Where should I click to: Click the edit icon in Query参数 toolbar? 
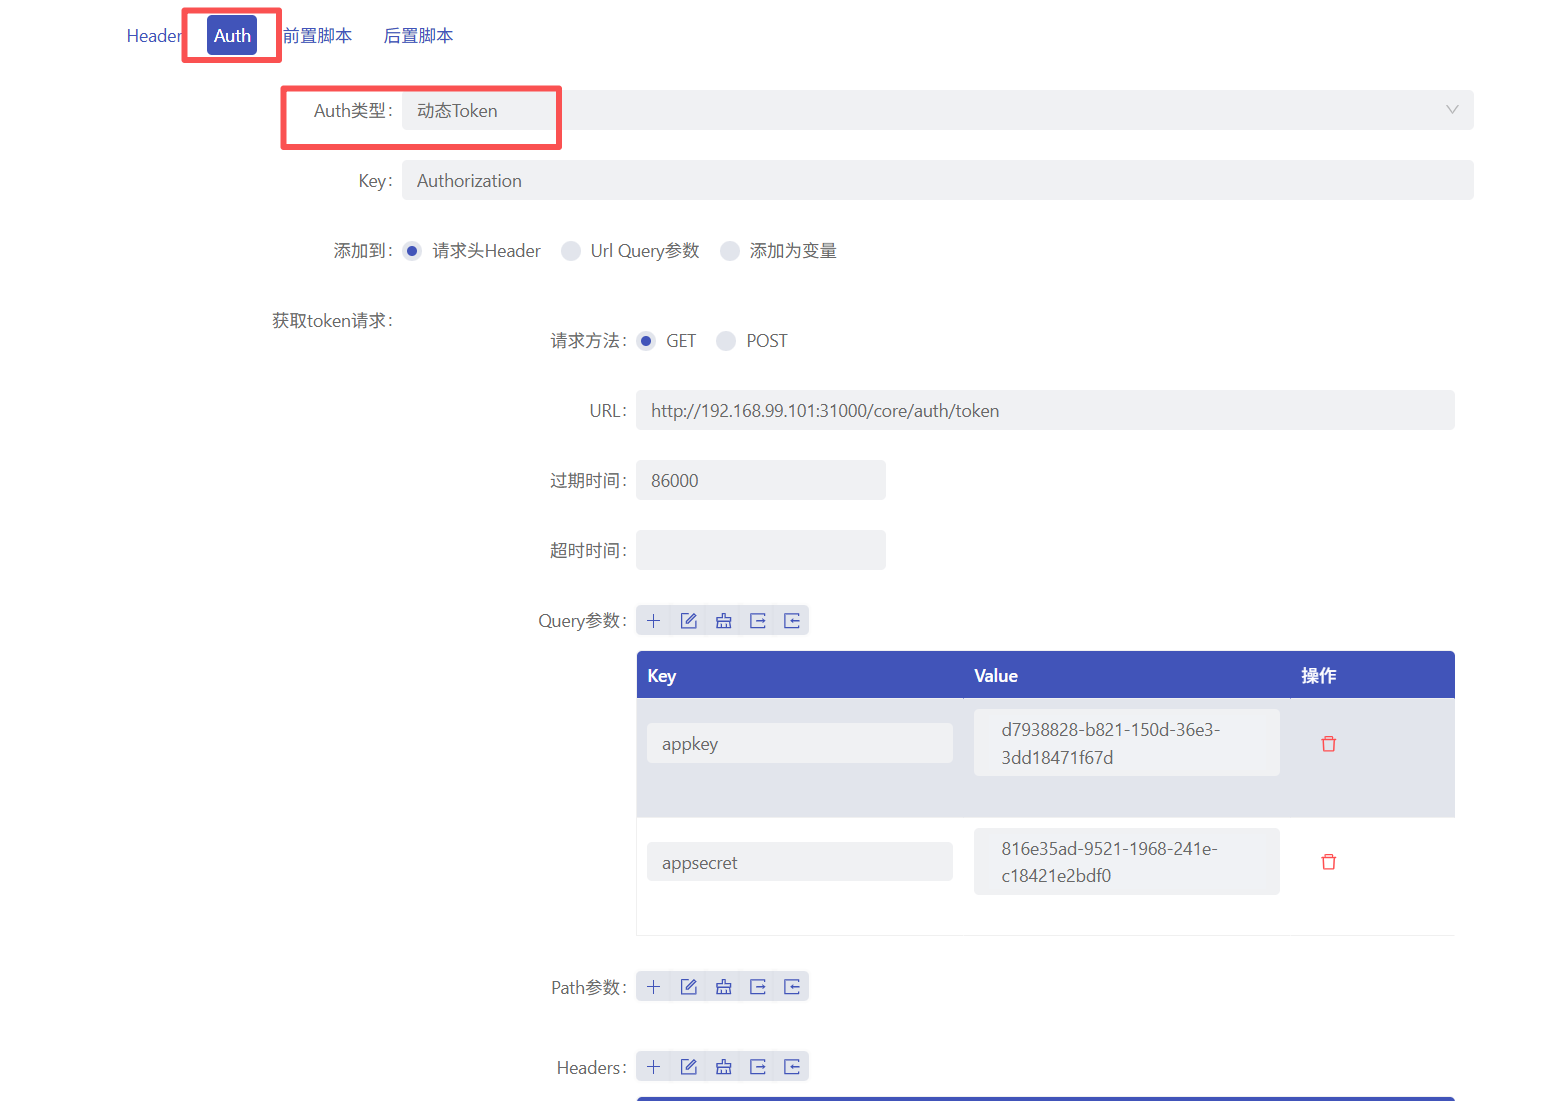[688, 621]
